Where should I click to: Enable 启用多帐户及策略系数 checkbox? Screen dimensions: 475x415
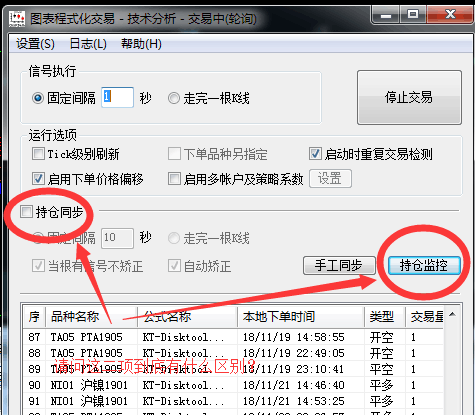(174, 179)
